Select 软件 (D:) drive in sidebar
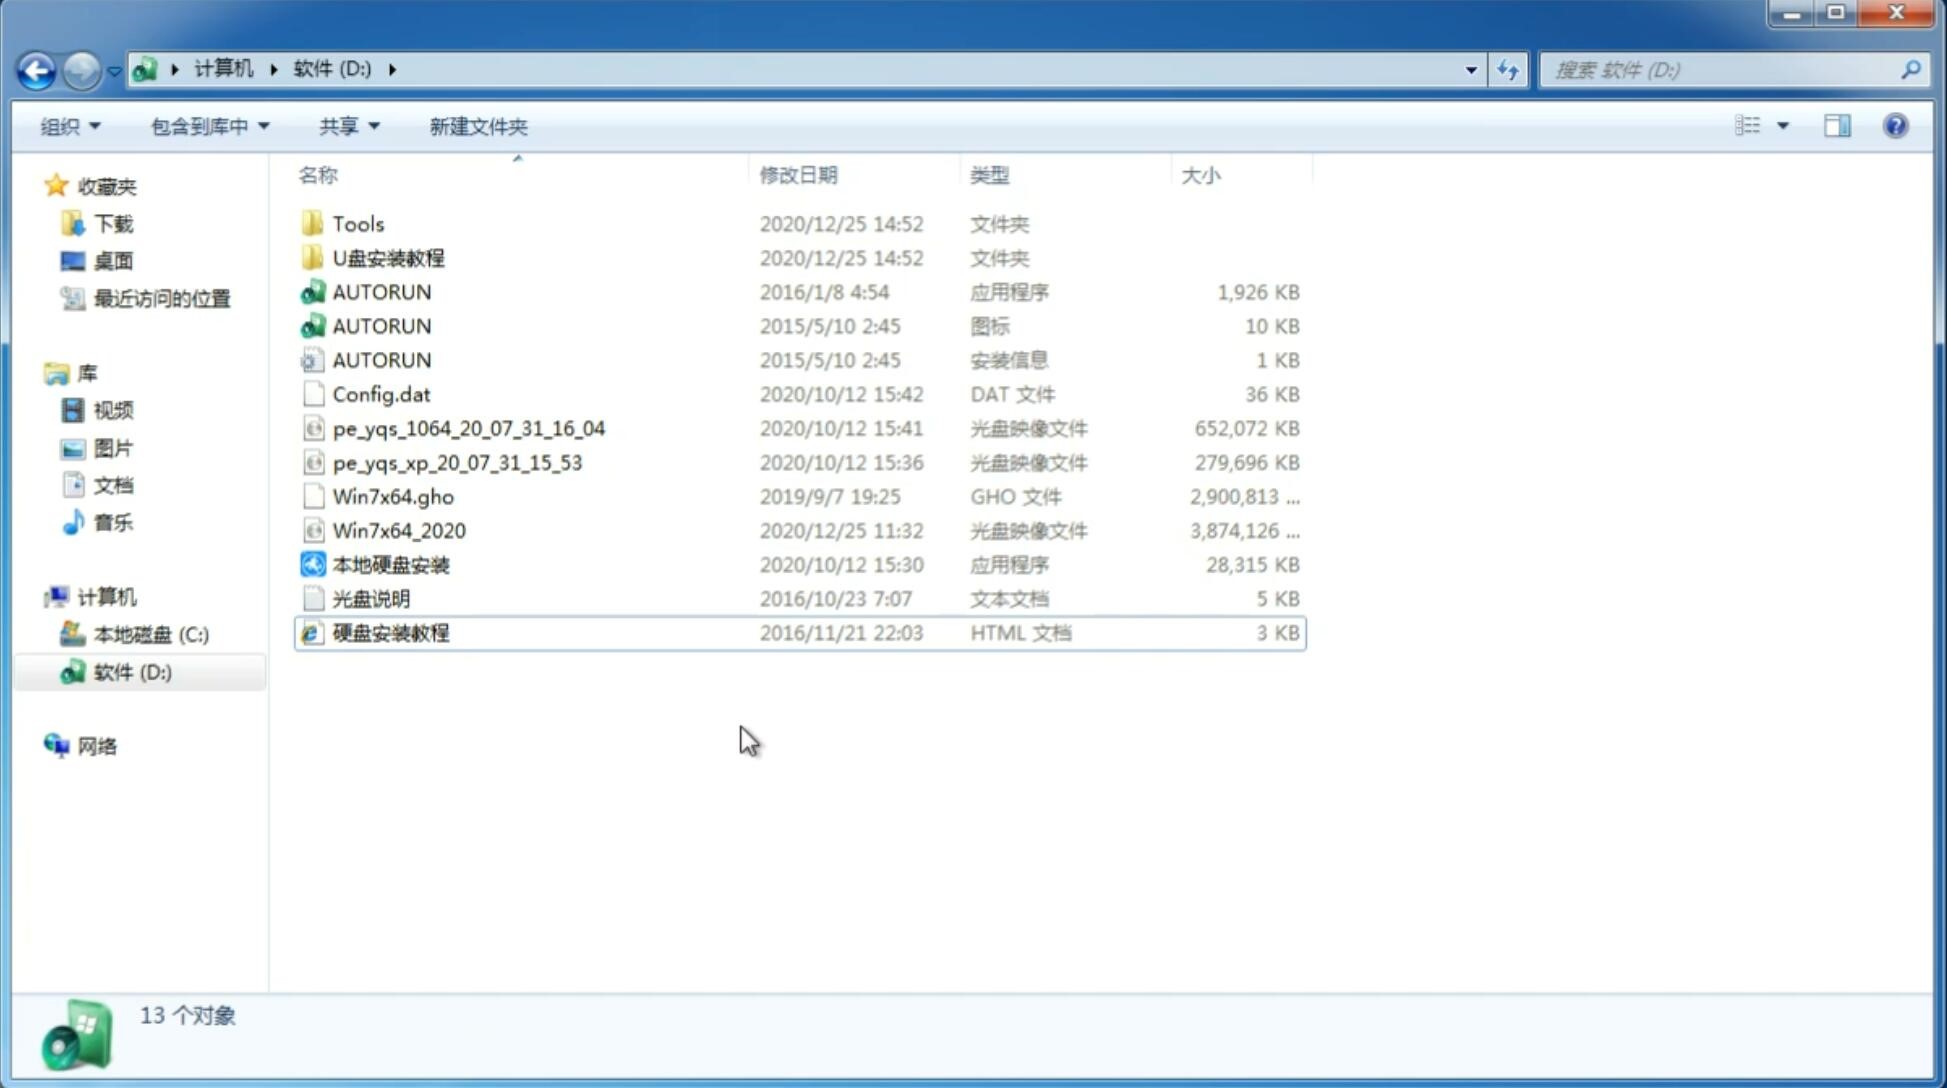This screenshot has width=1947, height=1088. coord(131,671)
